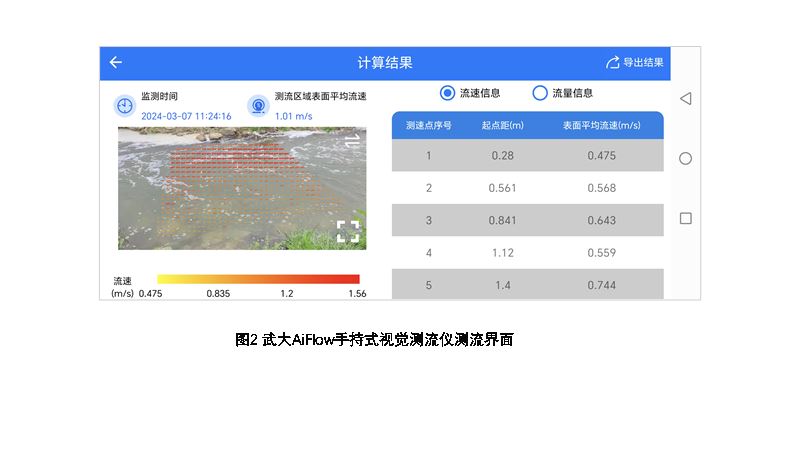Click the average surface velocity icon
The height and width of the screenshot is (449, 800).
pyautogui.click(x=258, y=105)
